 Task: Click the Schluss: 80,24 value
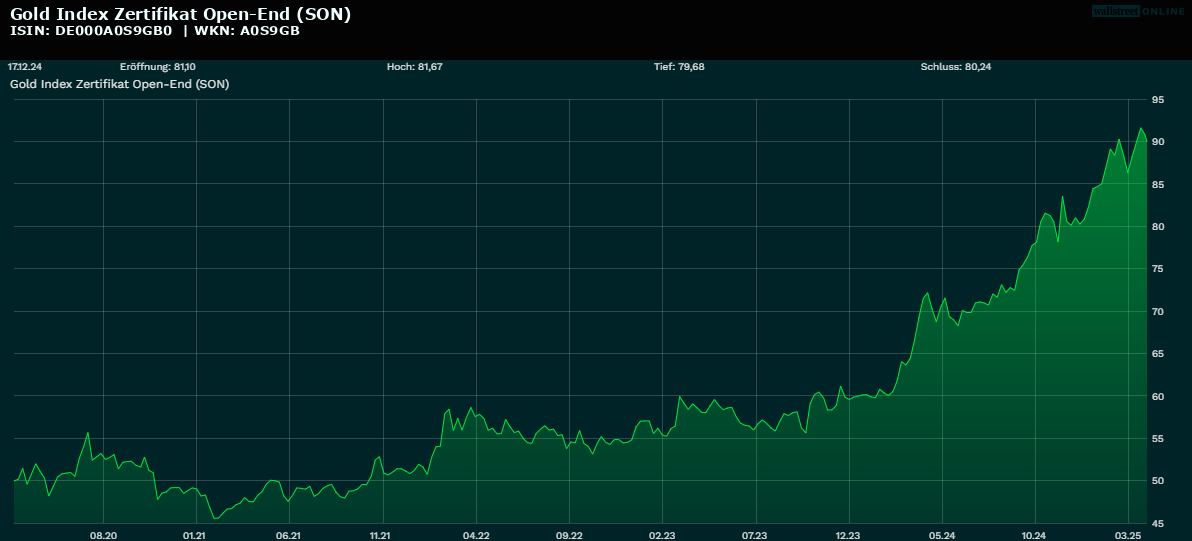click(956, 67)
